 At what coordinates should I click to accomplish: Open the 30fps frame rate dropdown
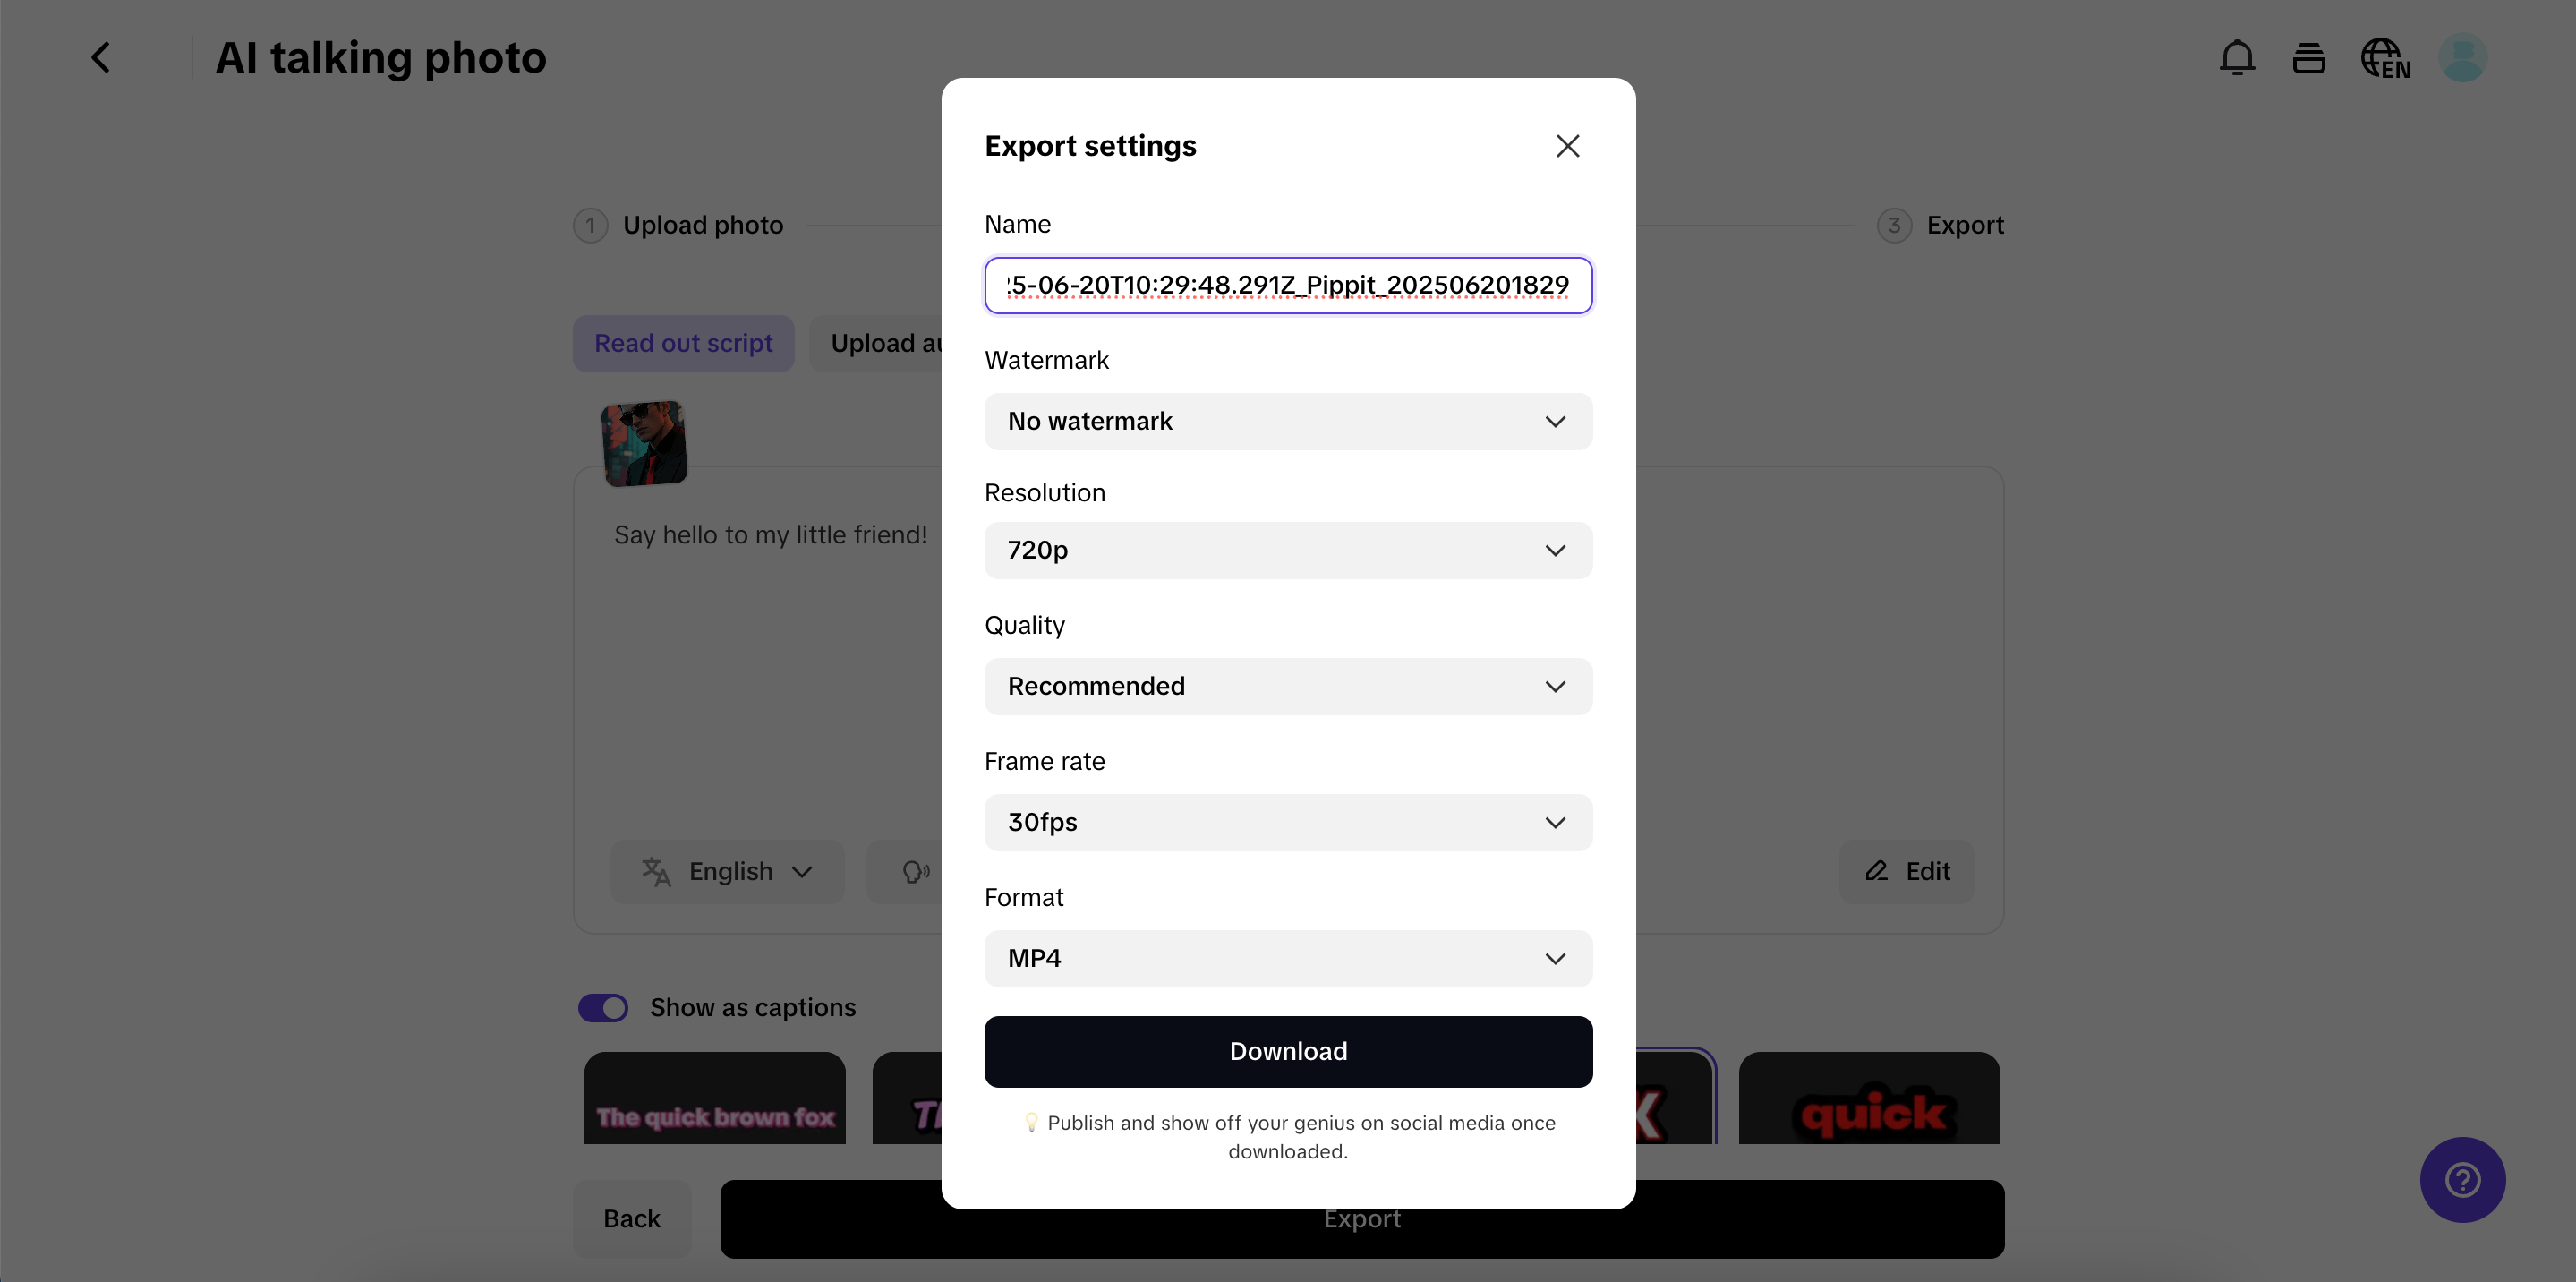tap(1287, 822)
